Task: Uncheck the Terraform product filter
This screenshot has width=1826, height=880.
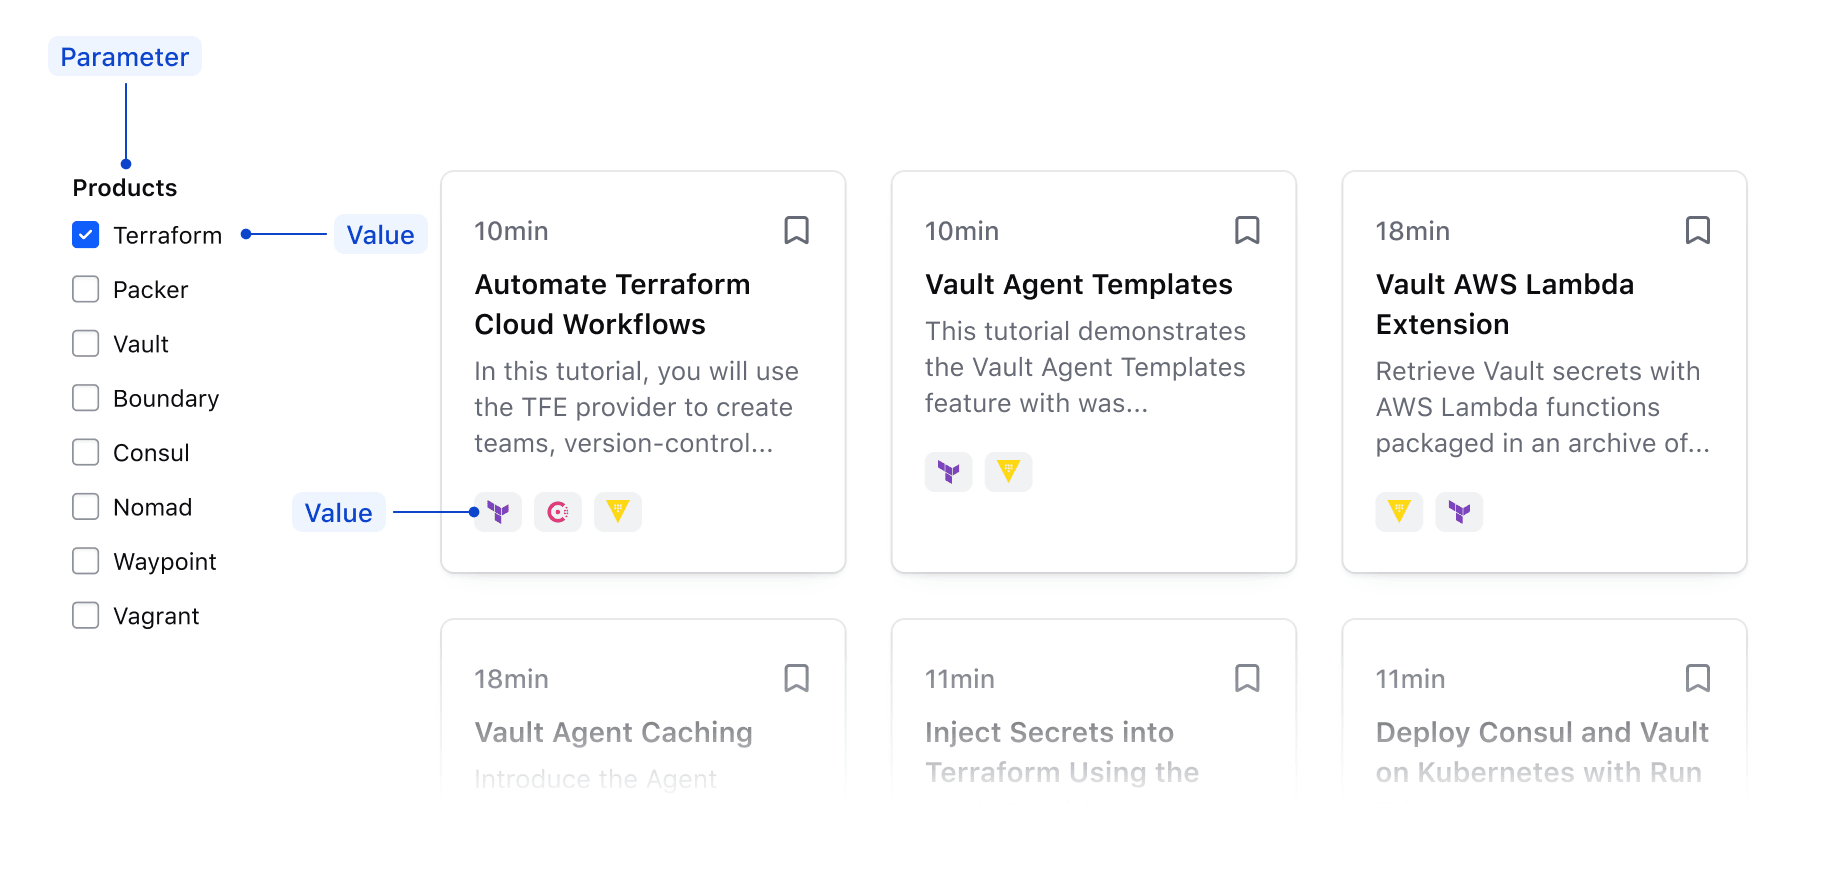Action: pos(86,235)
